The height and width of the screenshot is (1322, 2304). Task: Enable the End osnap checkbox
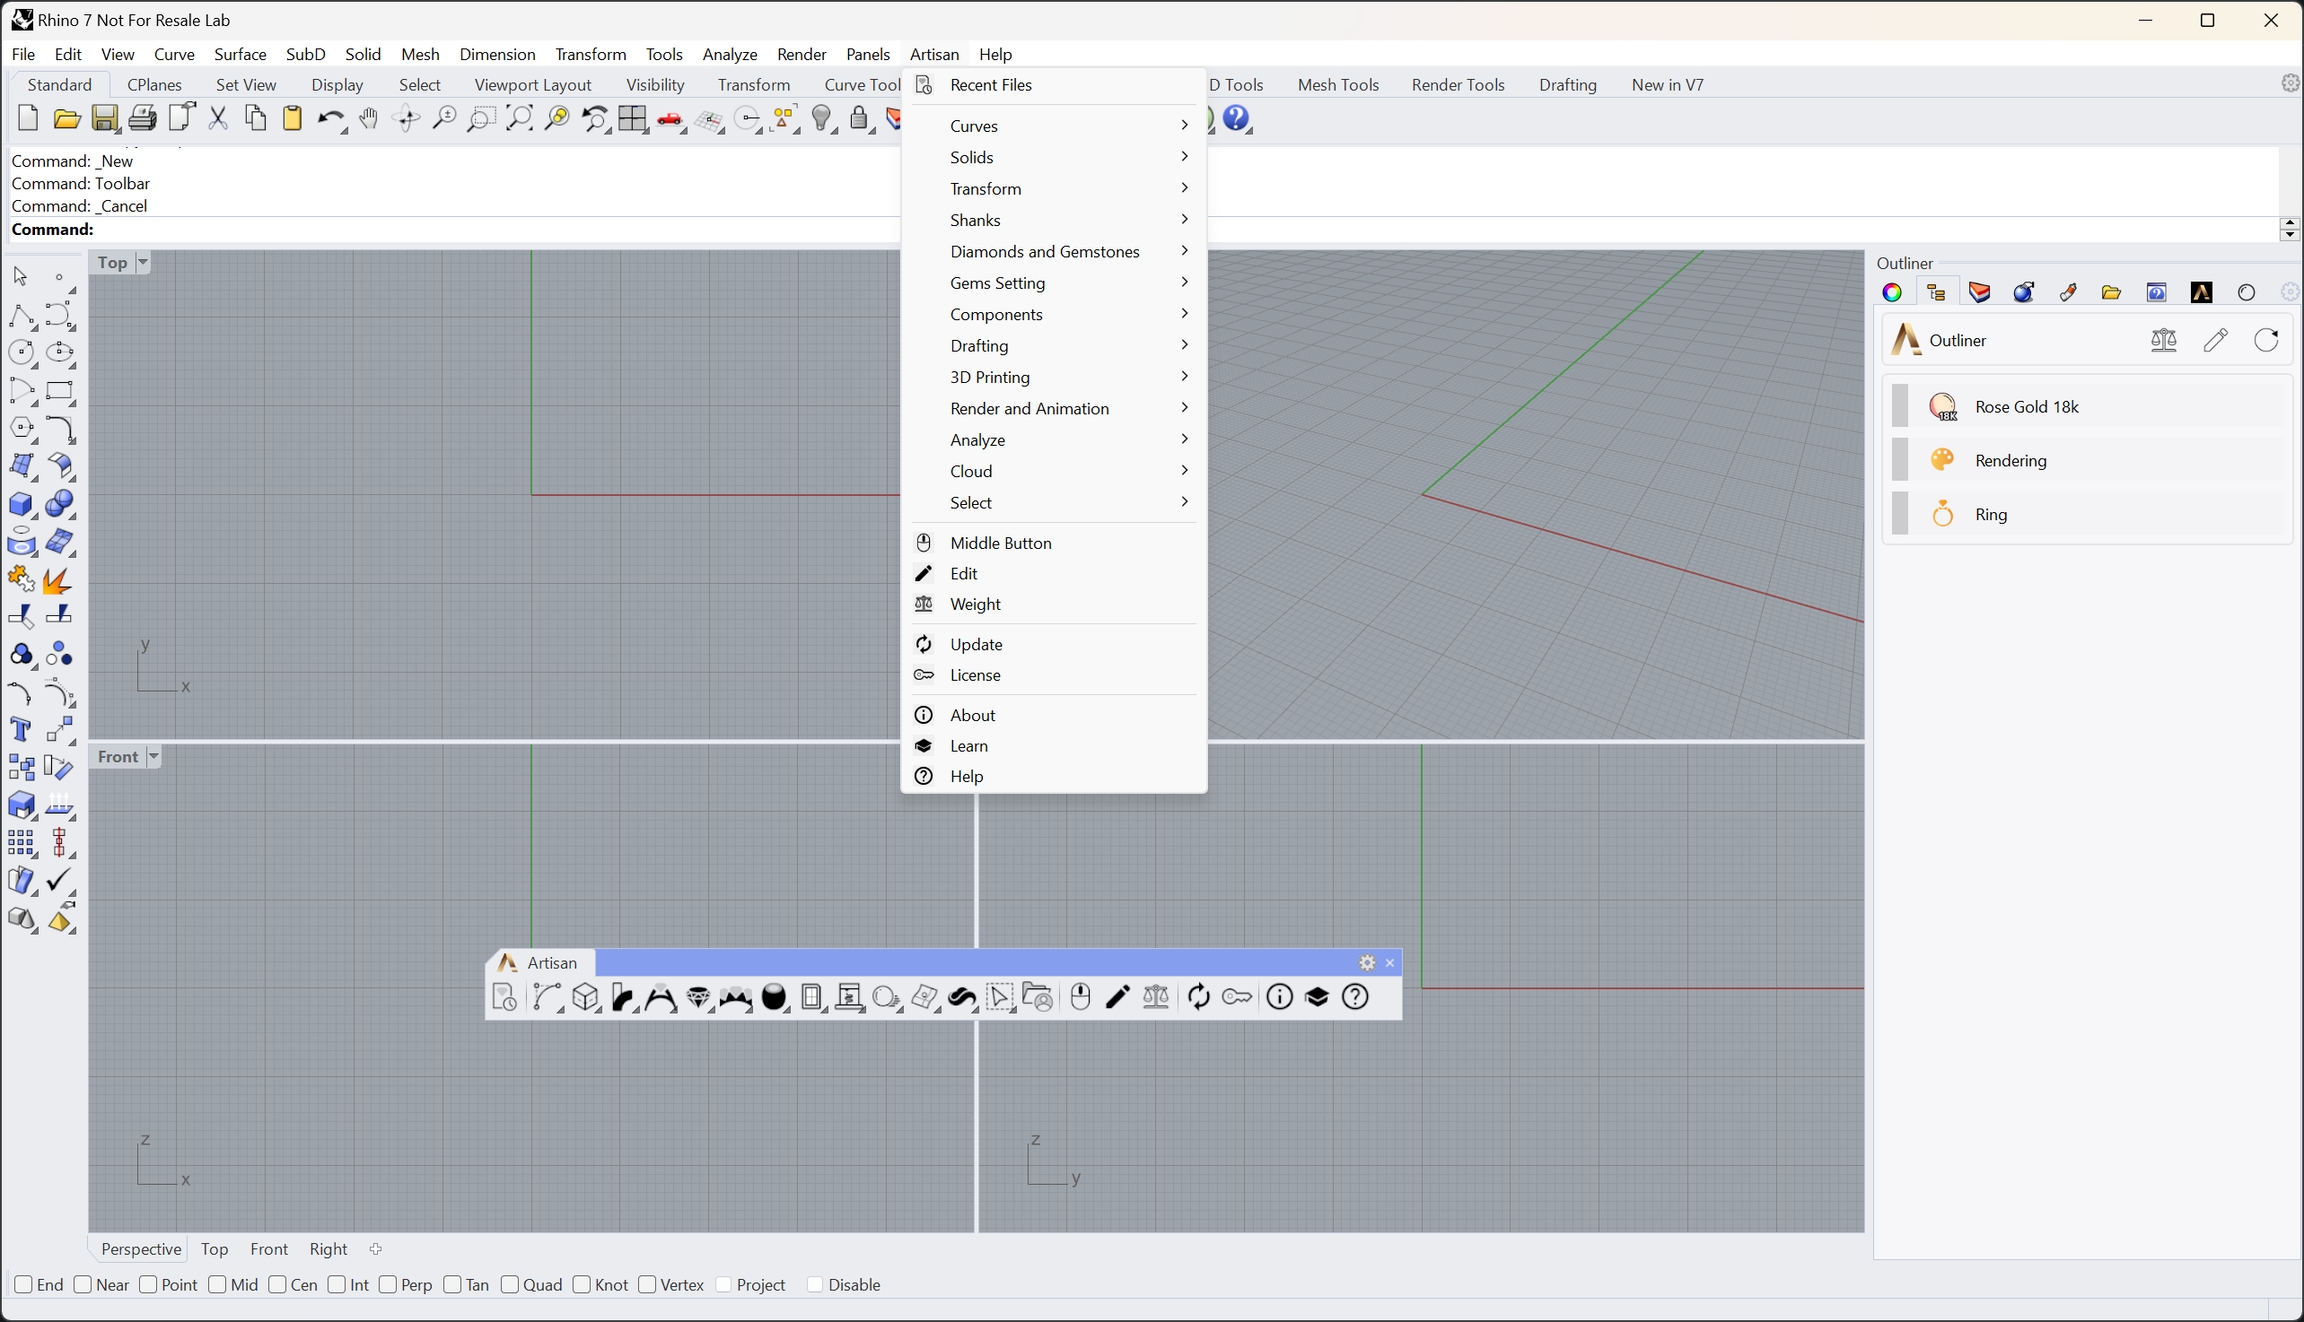click(x=24, y=1285)
